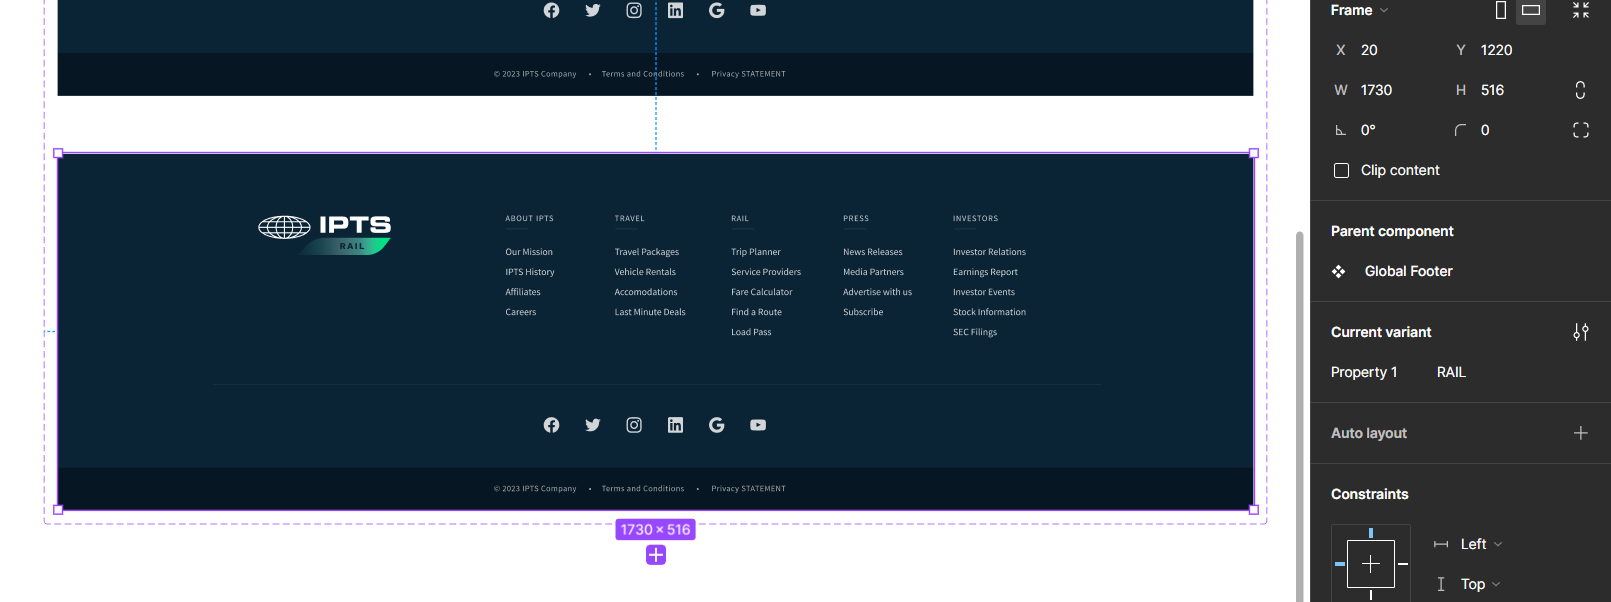The height and width of the screenshot is (602, 1611).
Task: Click the 1730 × 516 size label
Action: click(656, 530)
